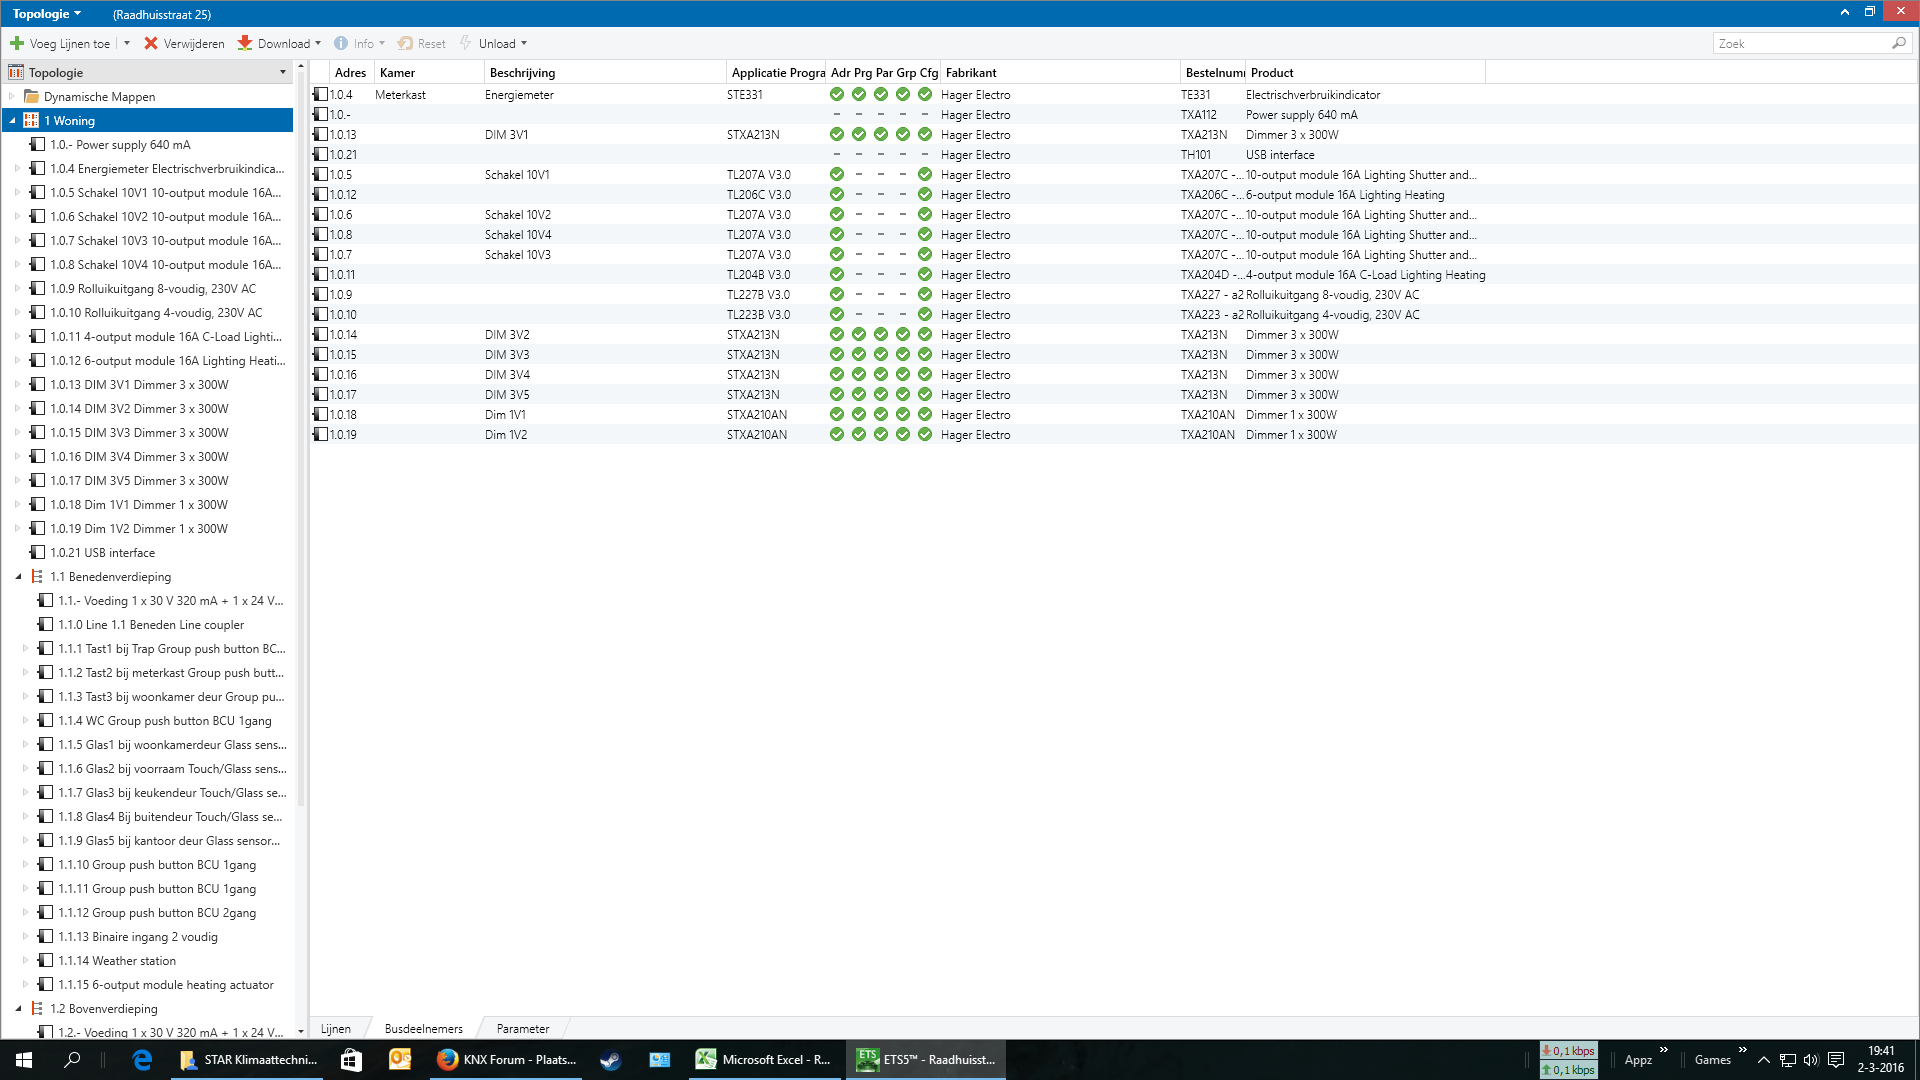Click the Prg status checkmark of row 1.0.13

859,134
